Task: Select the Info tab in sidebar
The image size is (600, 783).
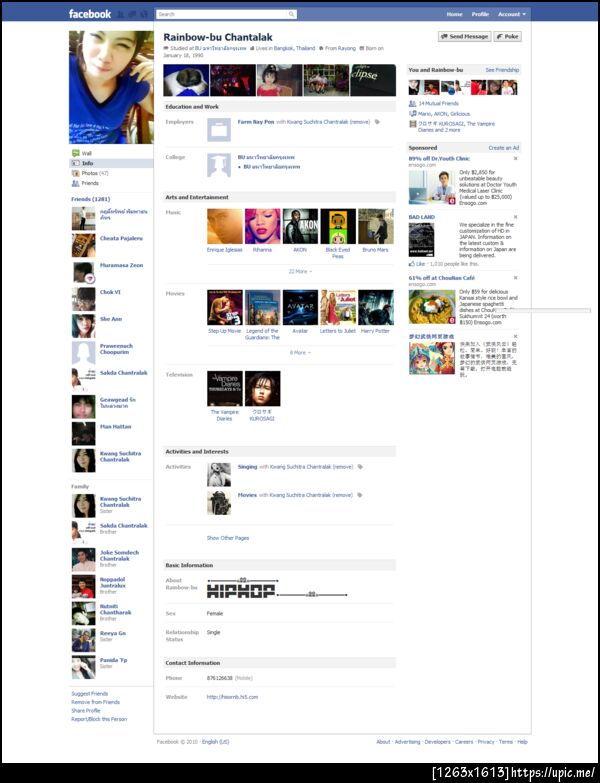Action: coord(111,163)
